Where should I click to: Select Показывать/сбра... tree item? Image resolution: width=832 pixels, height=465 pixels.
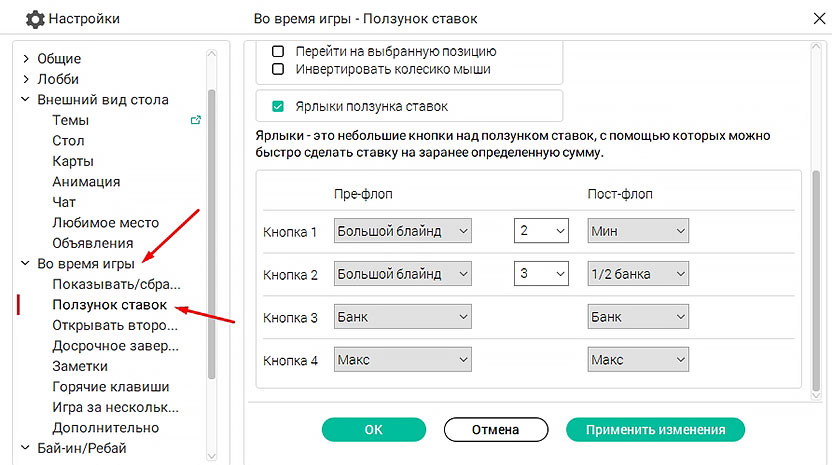[x=116, y=285]
